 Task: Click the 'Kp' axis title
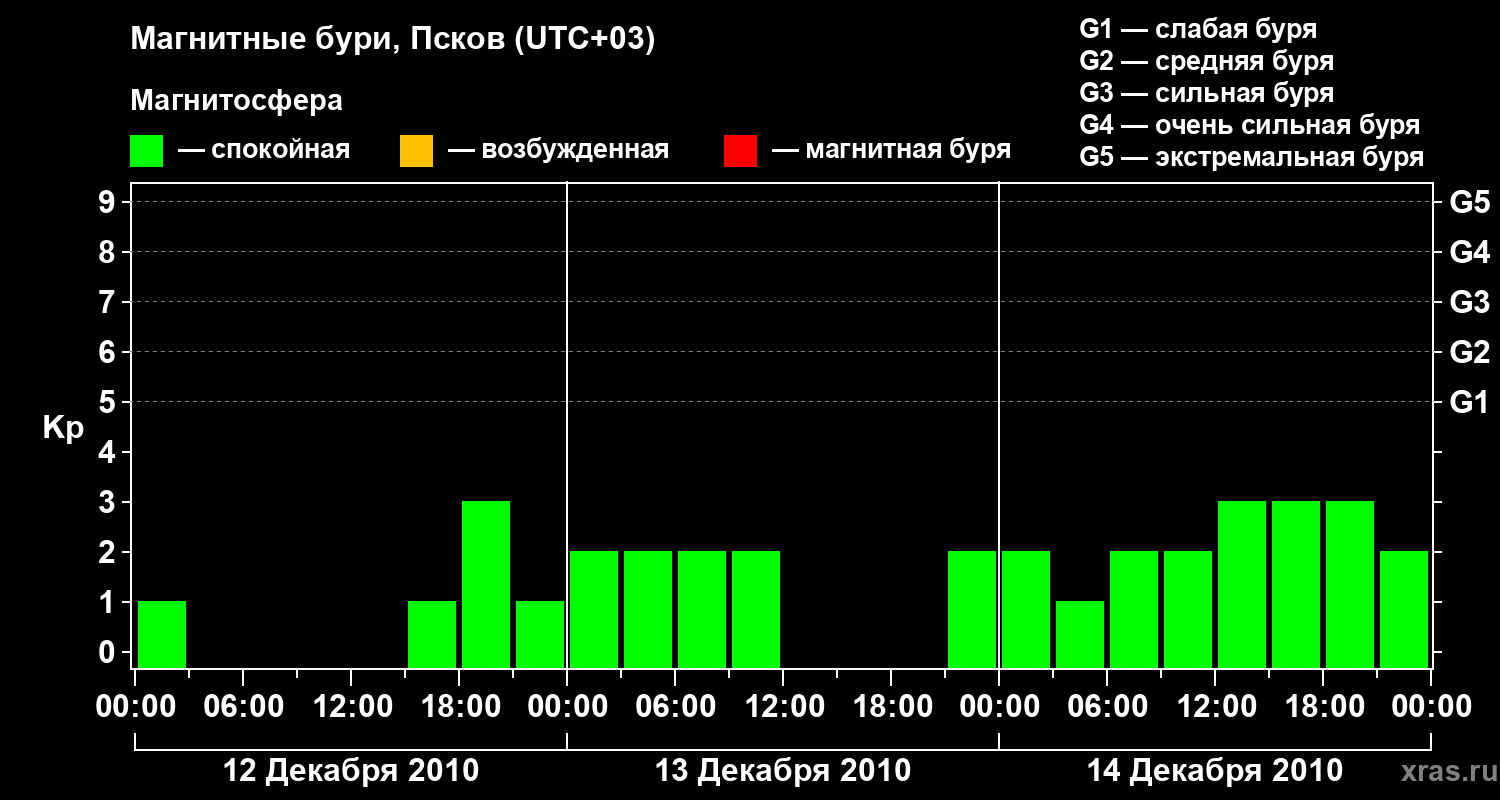coord(63,428)
